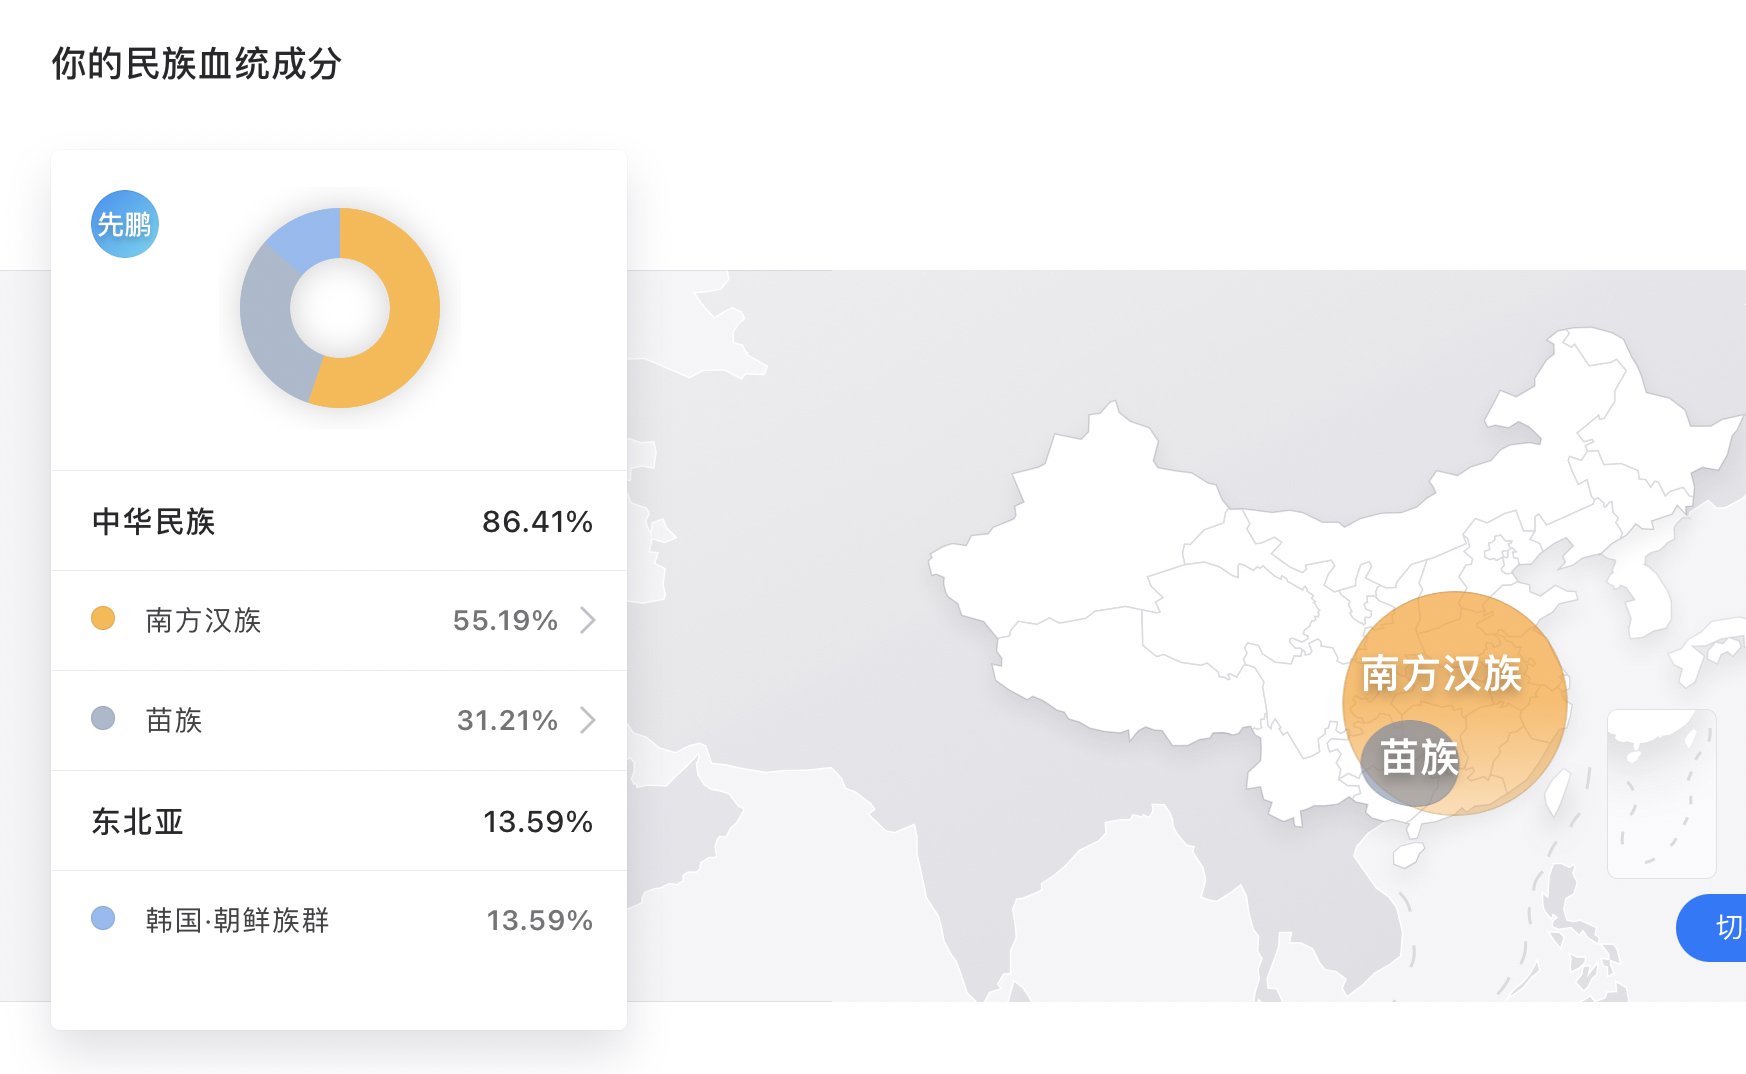Open the 中华民族 category row
Image resolution: width=1746 pixels, height=1074 pixels.
339,521
